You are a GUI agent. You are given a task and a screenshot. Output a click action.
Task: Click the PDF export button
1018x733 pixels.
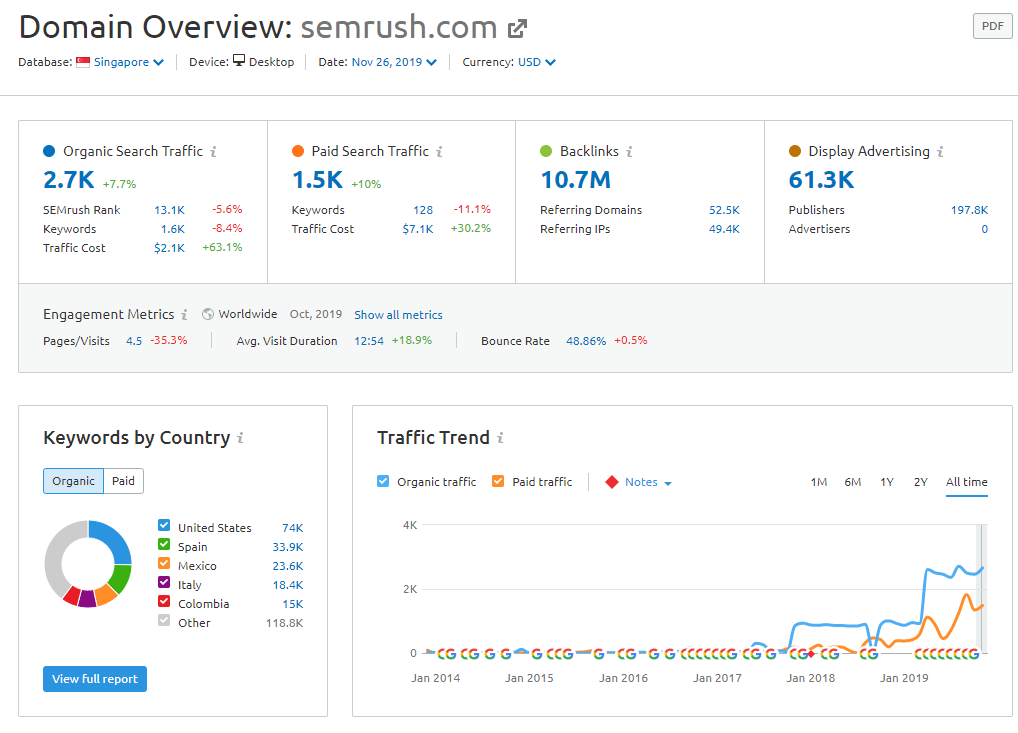click(993, 27)
